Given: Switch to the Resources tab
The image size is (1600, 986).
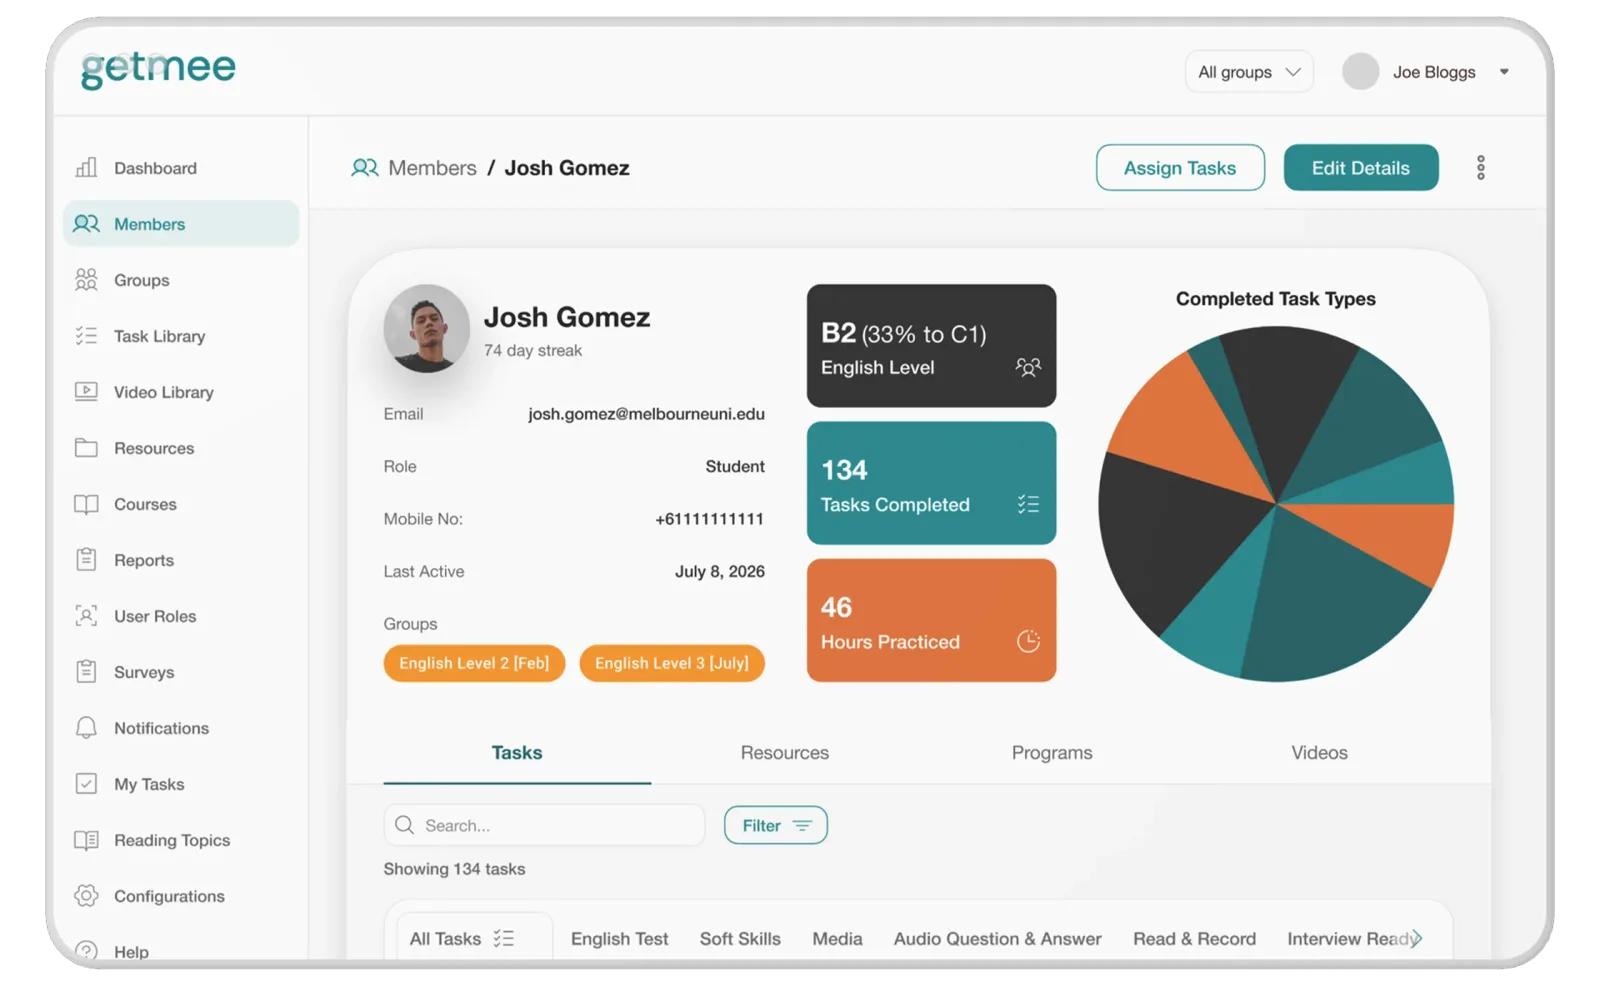Looking at the screenshot, I should pyautogui.click(x=784, y=752).
